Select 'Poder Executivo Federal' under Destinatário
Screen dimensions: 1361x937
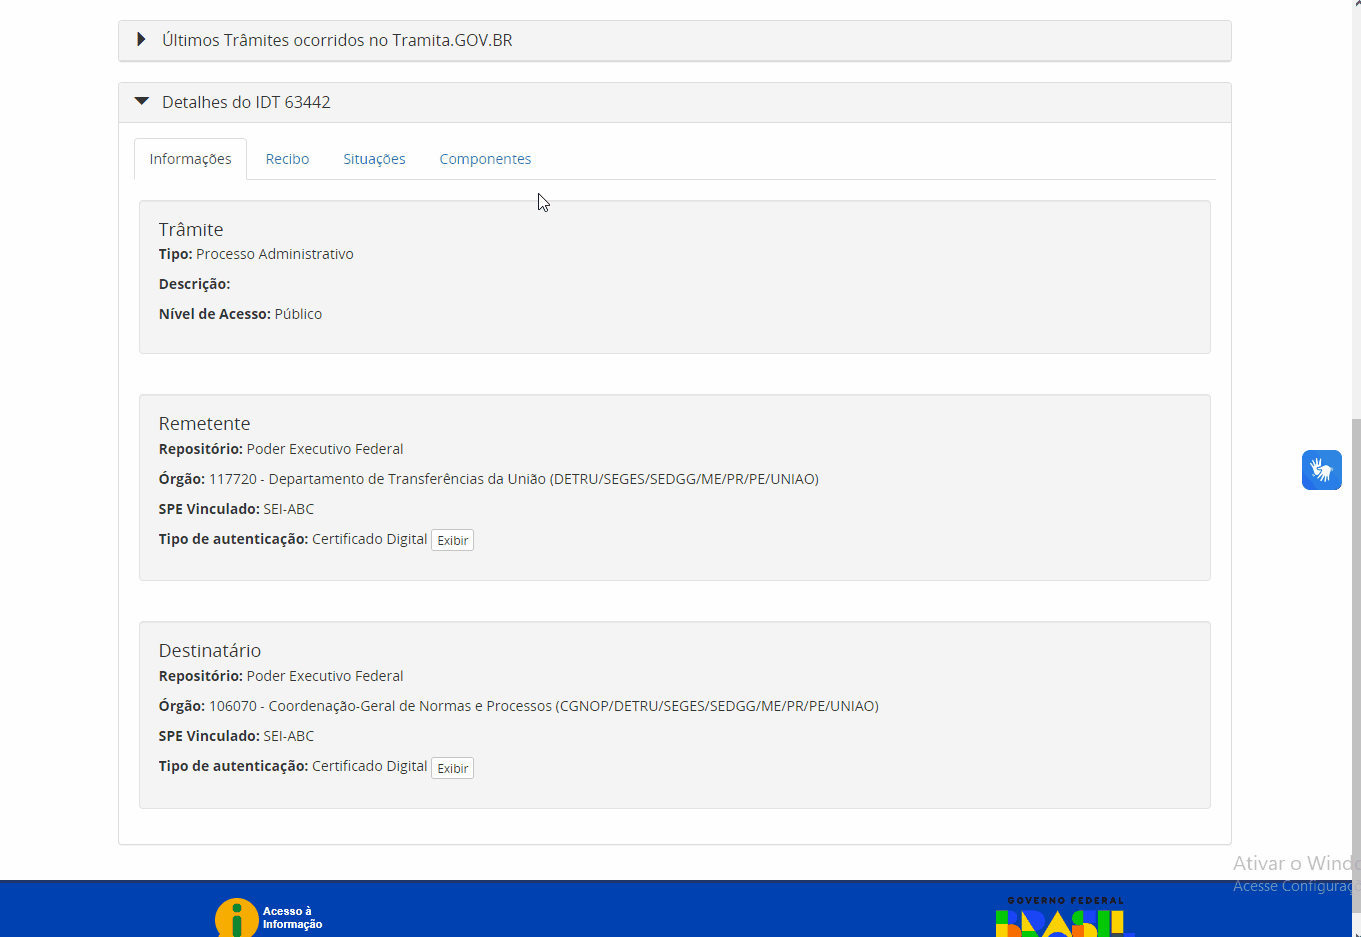coord(325,676)
